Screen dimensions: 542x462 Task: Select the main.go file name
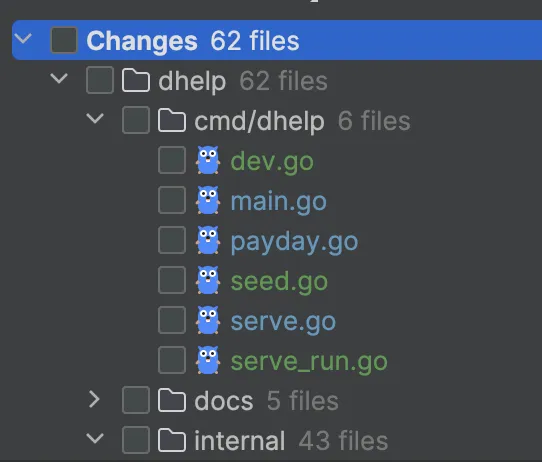[x=279, y=201]
